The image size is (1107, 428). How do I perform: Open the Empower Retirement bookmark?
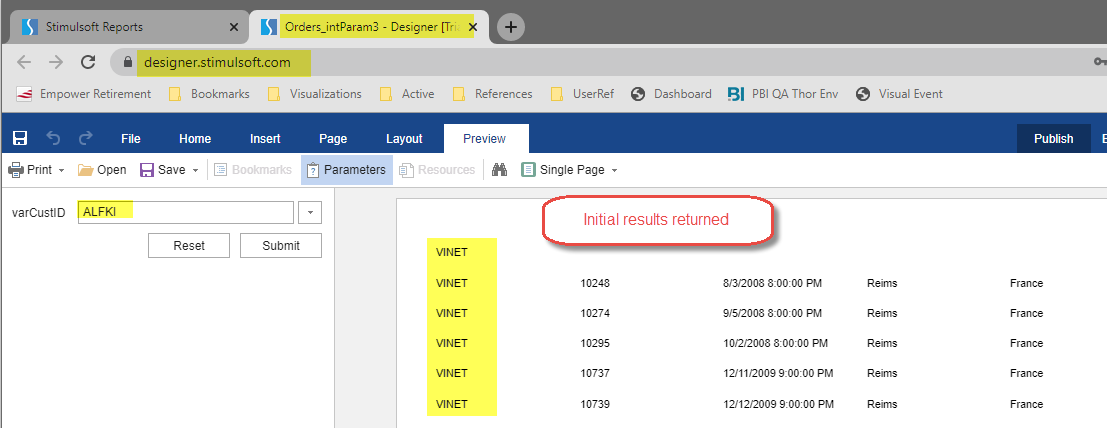pos(85,94)
